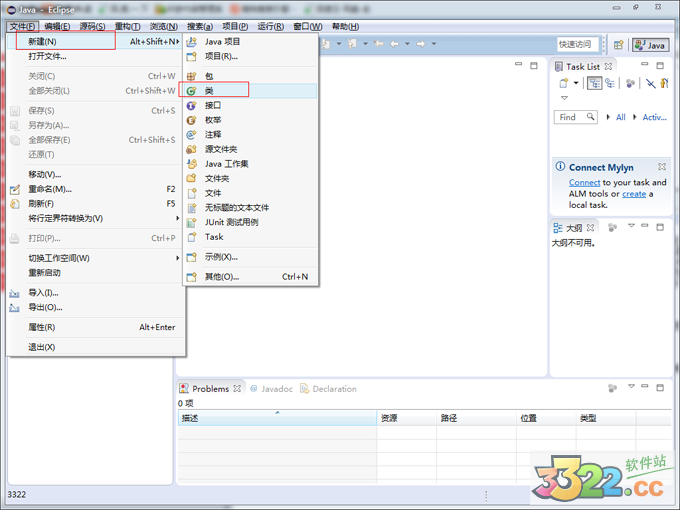Click 文件夹 folder icon in submenu
The height and width of the screenshot is (510, 680).
click(191, 178)
